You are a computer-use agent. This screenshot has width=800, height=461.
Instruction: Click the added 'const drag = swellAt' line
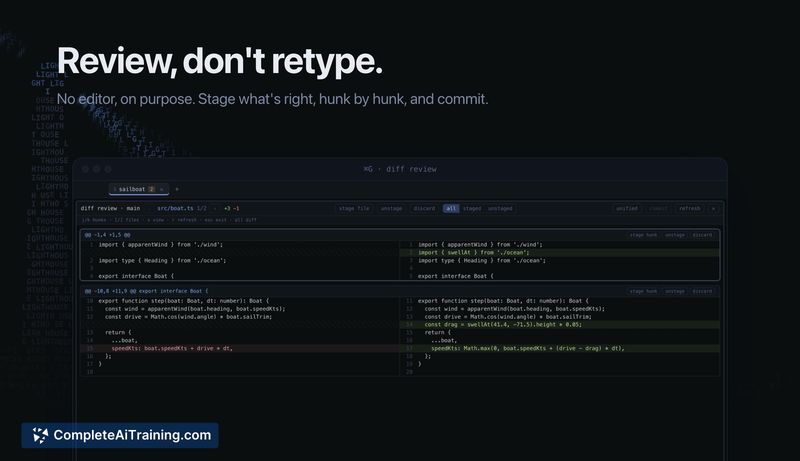coord(560,324)
